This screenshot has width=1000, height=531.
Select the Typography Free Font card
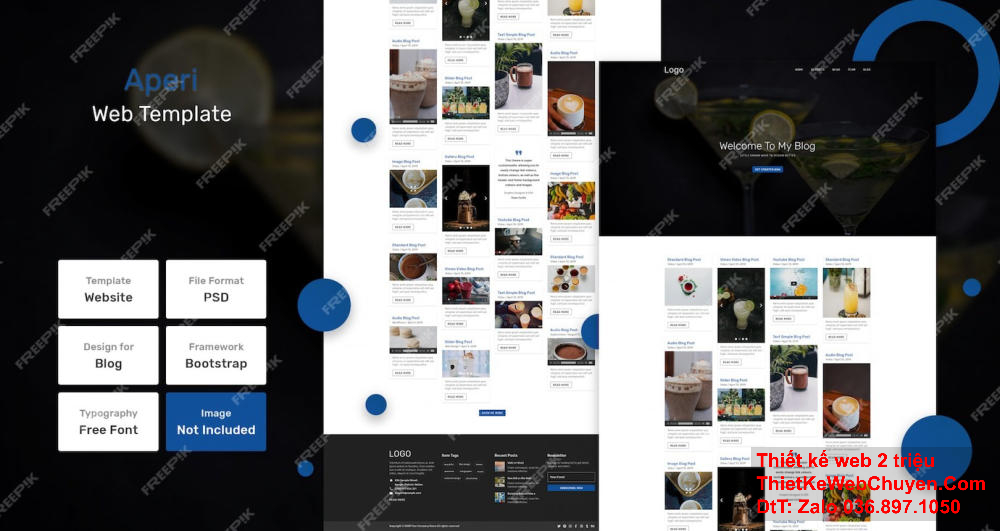108,421
